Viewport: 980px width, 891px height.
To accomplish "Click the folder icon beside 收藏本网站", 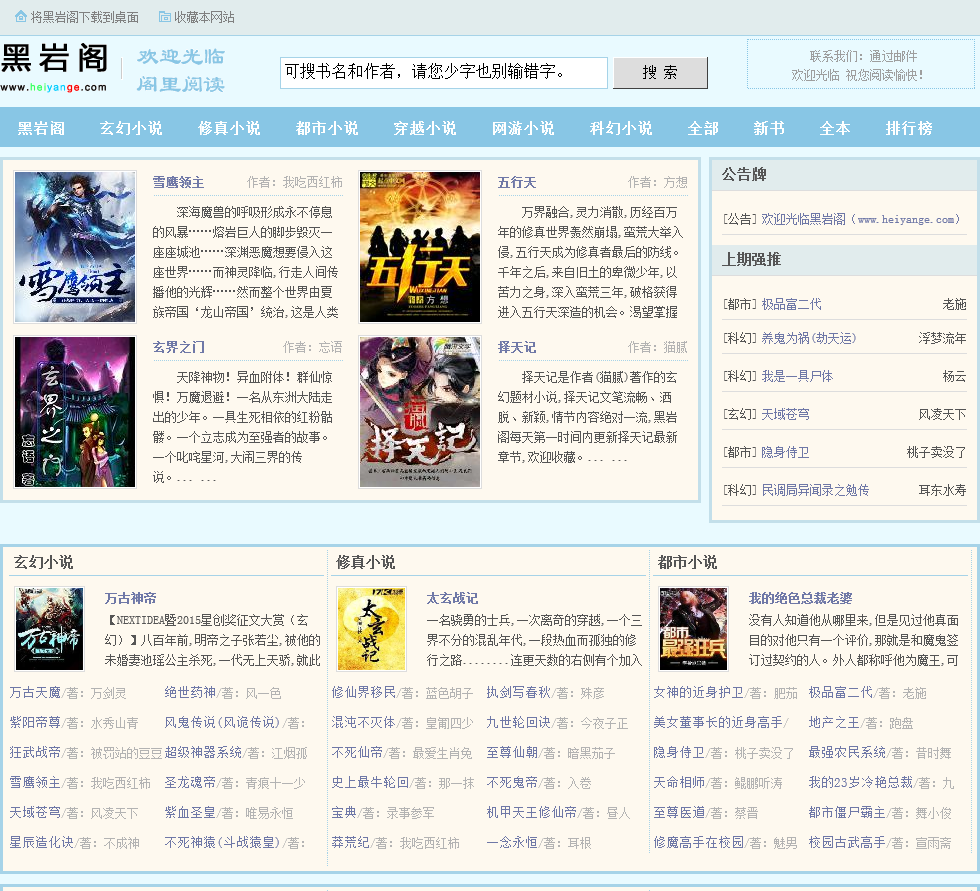I will click(x=164, y=17).
